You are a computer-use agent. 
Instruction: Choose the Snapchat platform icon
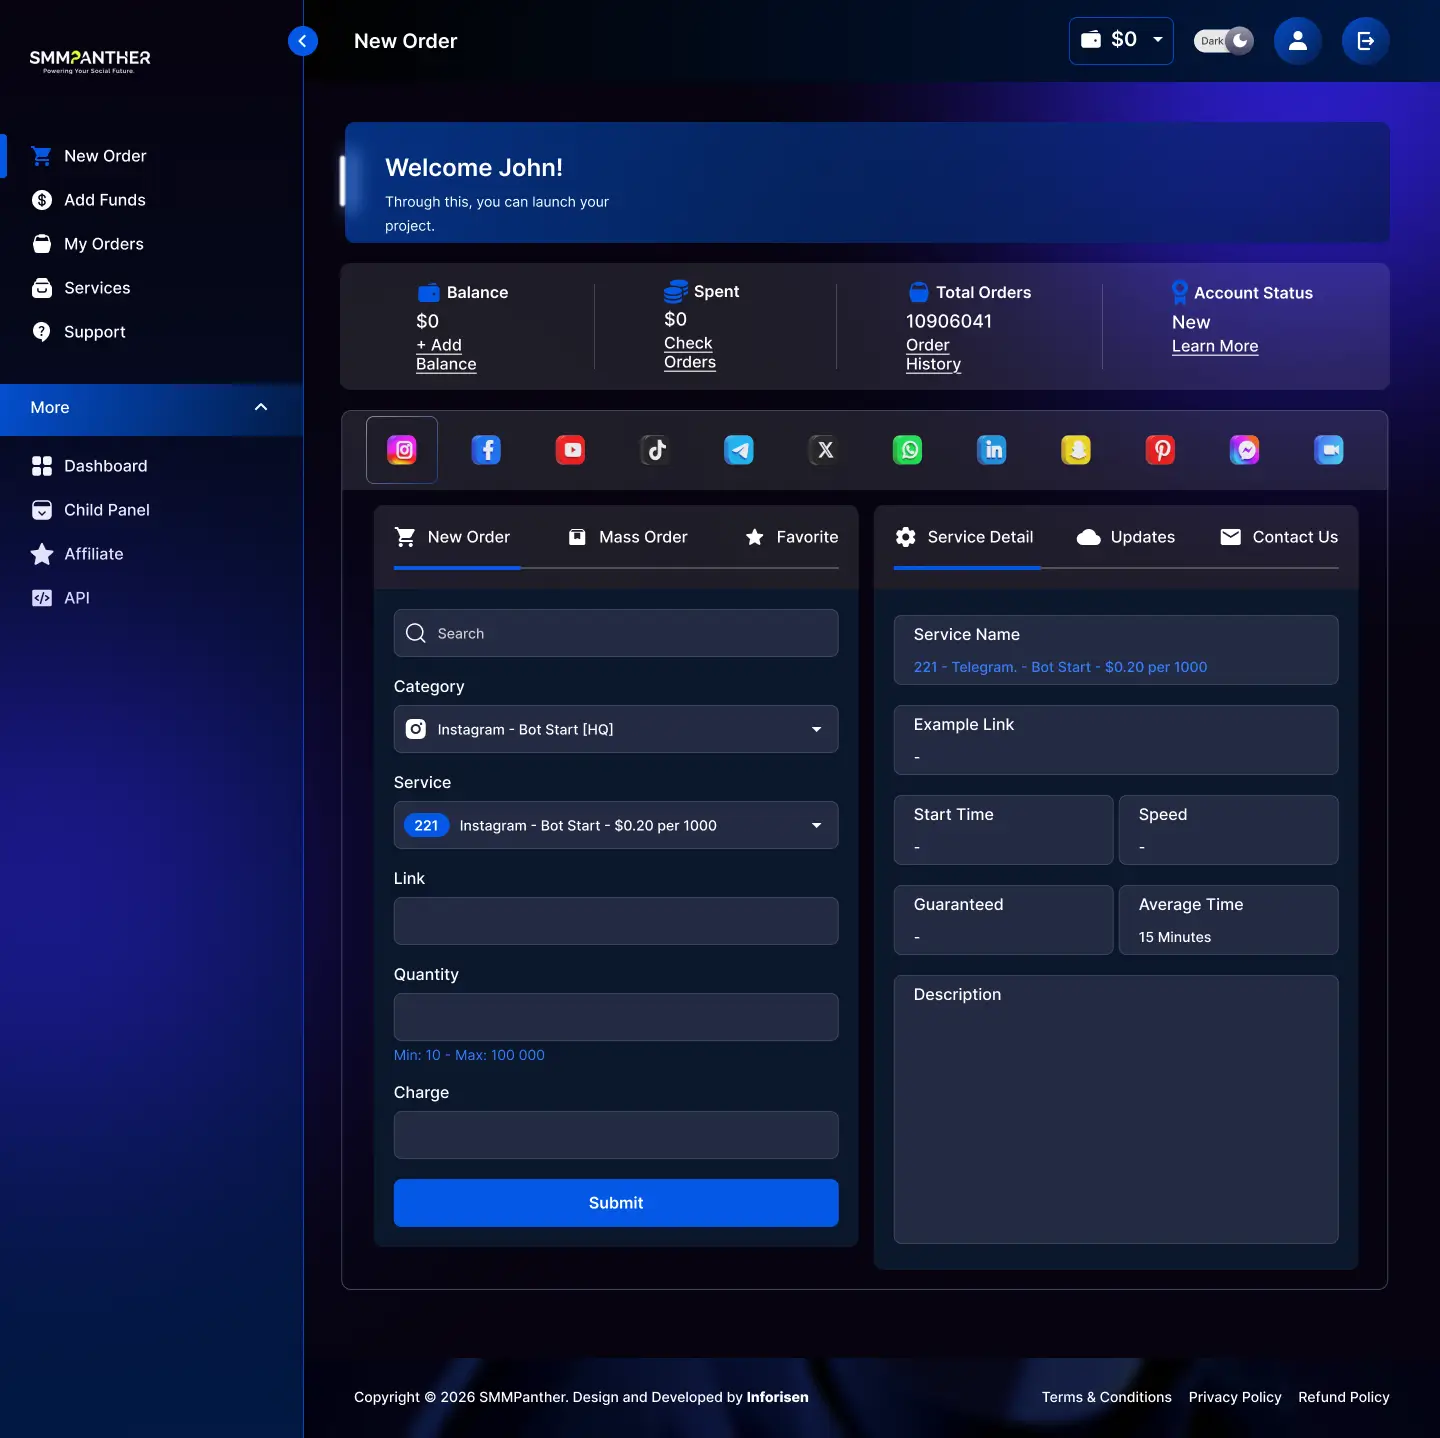coord(1076,450)
